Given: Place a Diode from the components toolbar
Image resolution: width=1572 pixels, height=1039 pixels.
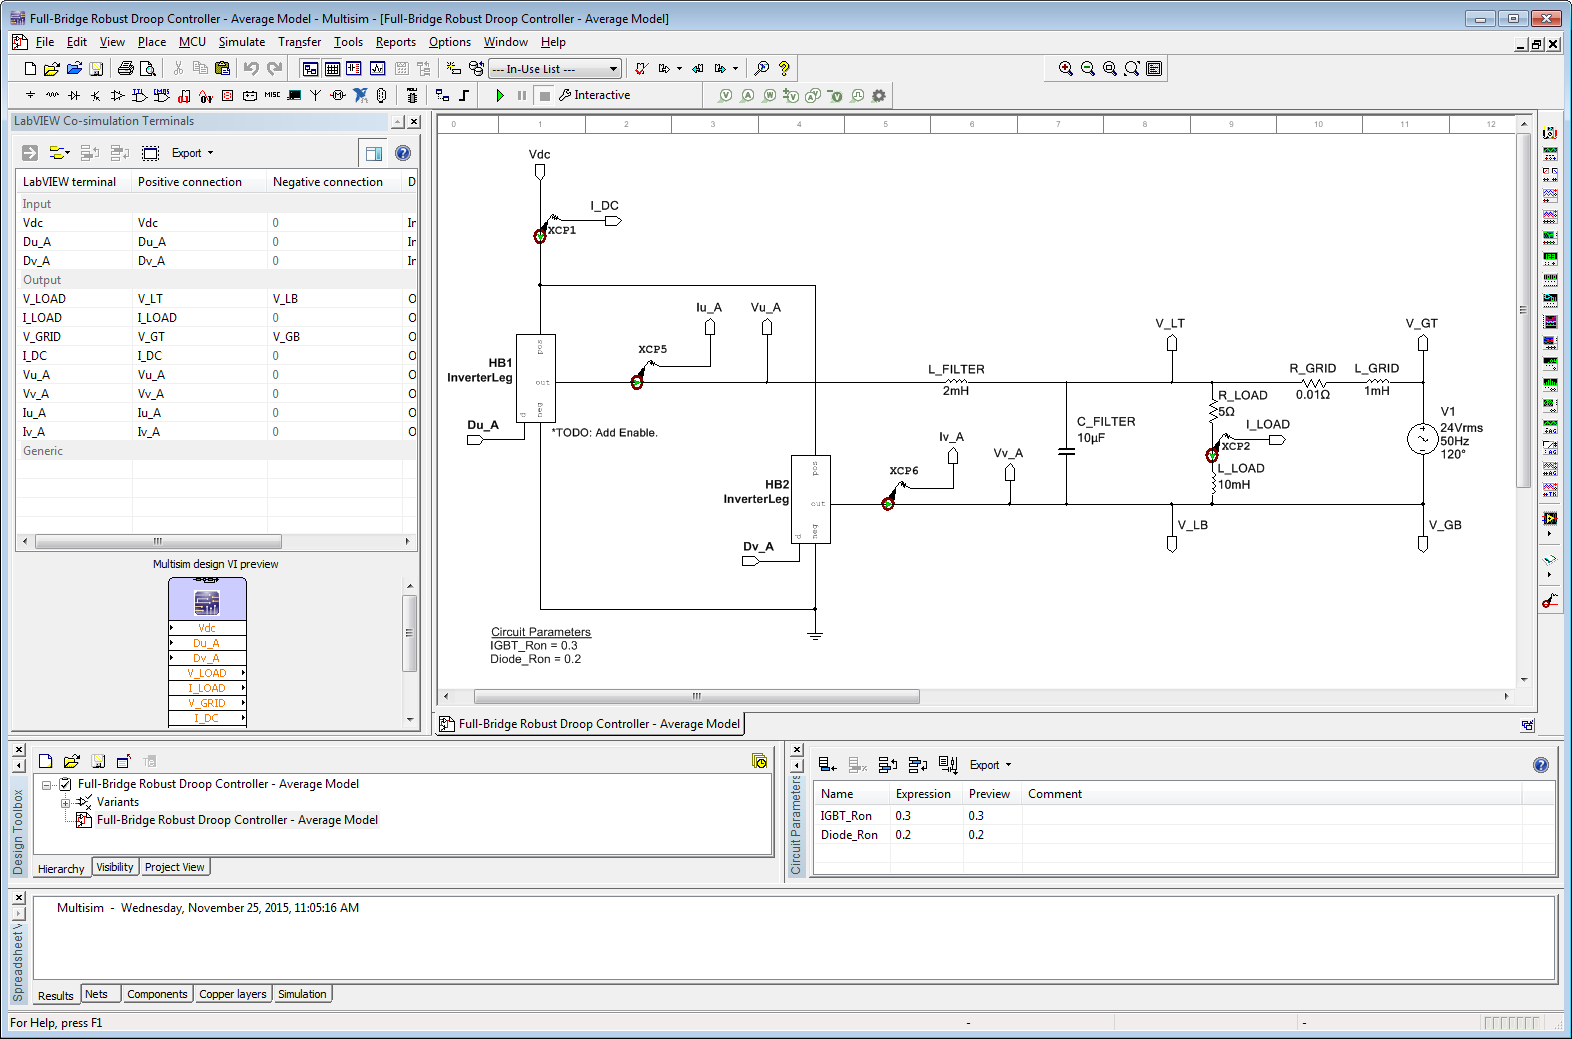Looking at the screenshot, I should pyautogui.click(x=74, y=96).
